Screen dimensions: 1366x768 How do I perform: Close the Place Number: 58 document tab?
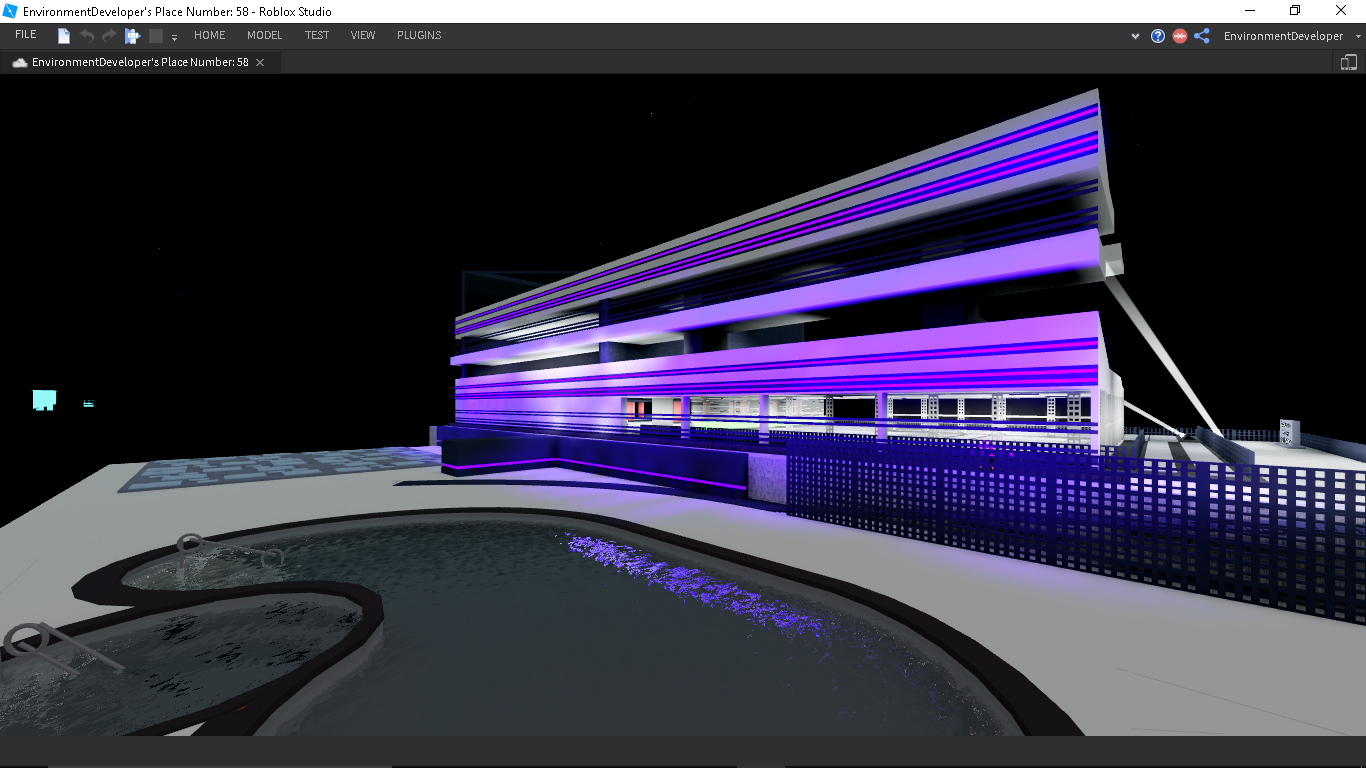point(260,62)
